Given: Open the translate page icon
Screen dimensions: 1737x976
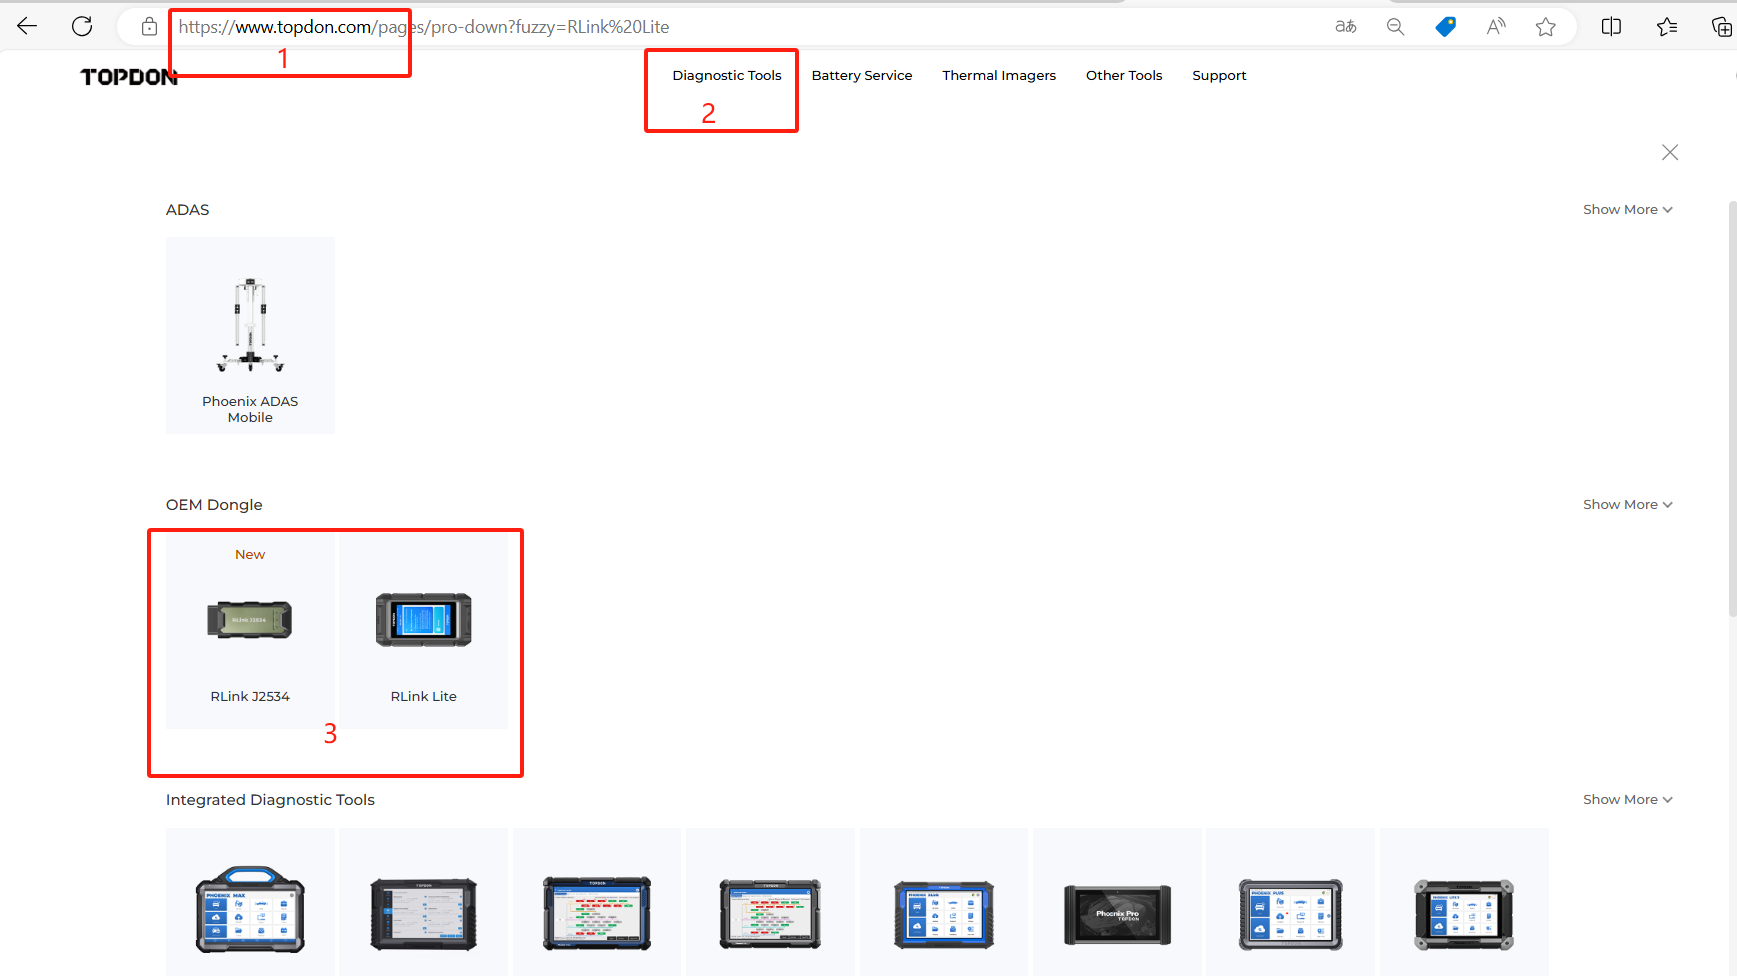Looking at the screenshot, I should click(1346, 27).
